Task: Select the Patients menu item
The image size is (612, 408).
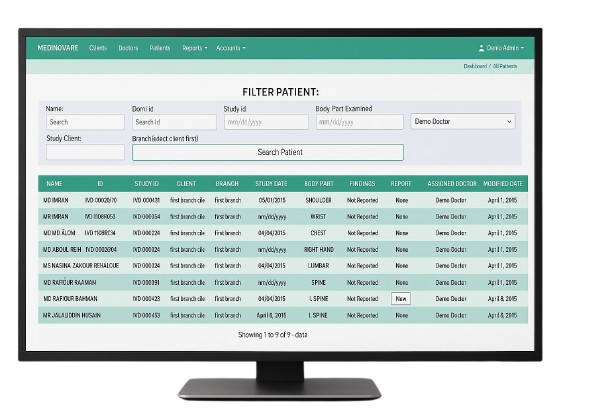Action: coord(159,48)
